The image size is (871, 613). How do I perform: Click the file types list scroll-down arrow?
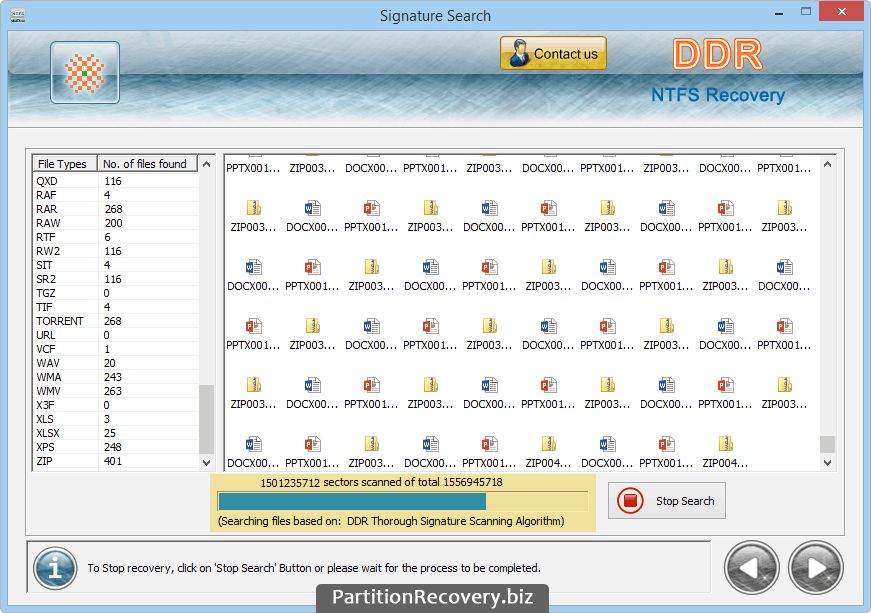tap(206, 463)
